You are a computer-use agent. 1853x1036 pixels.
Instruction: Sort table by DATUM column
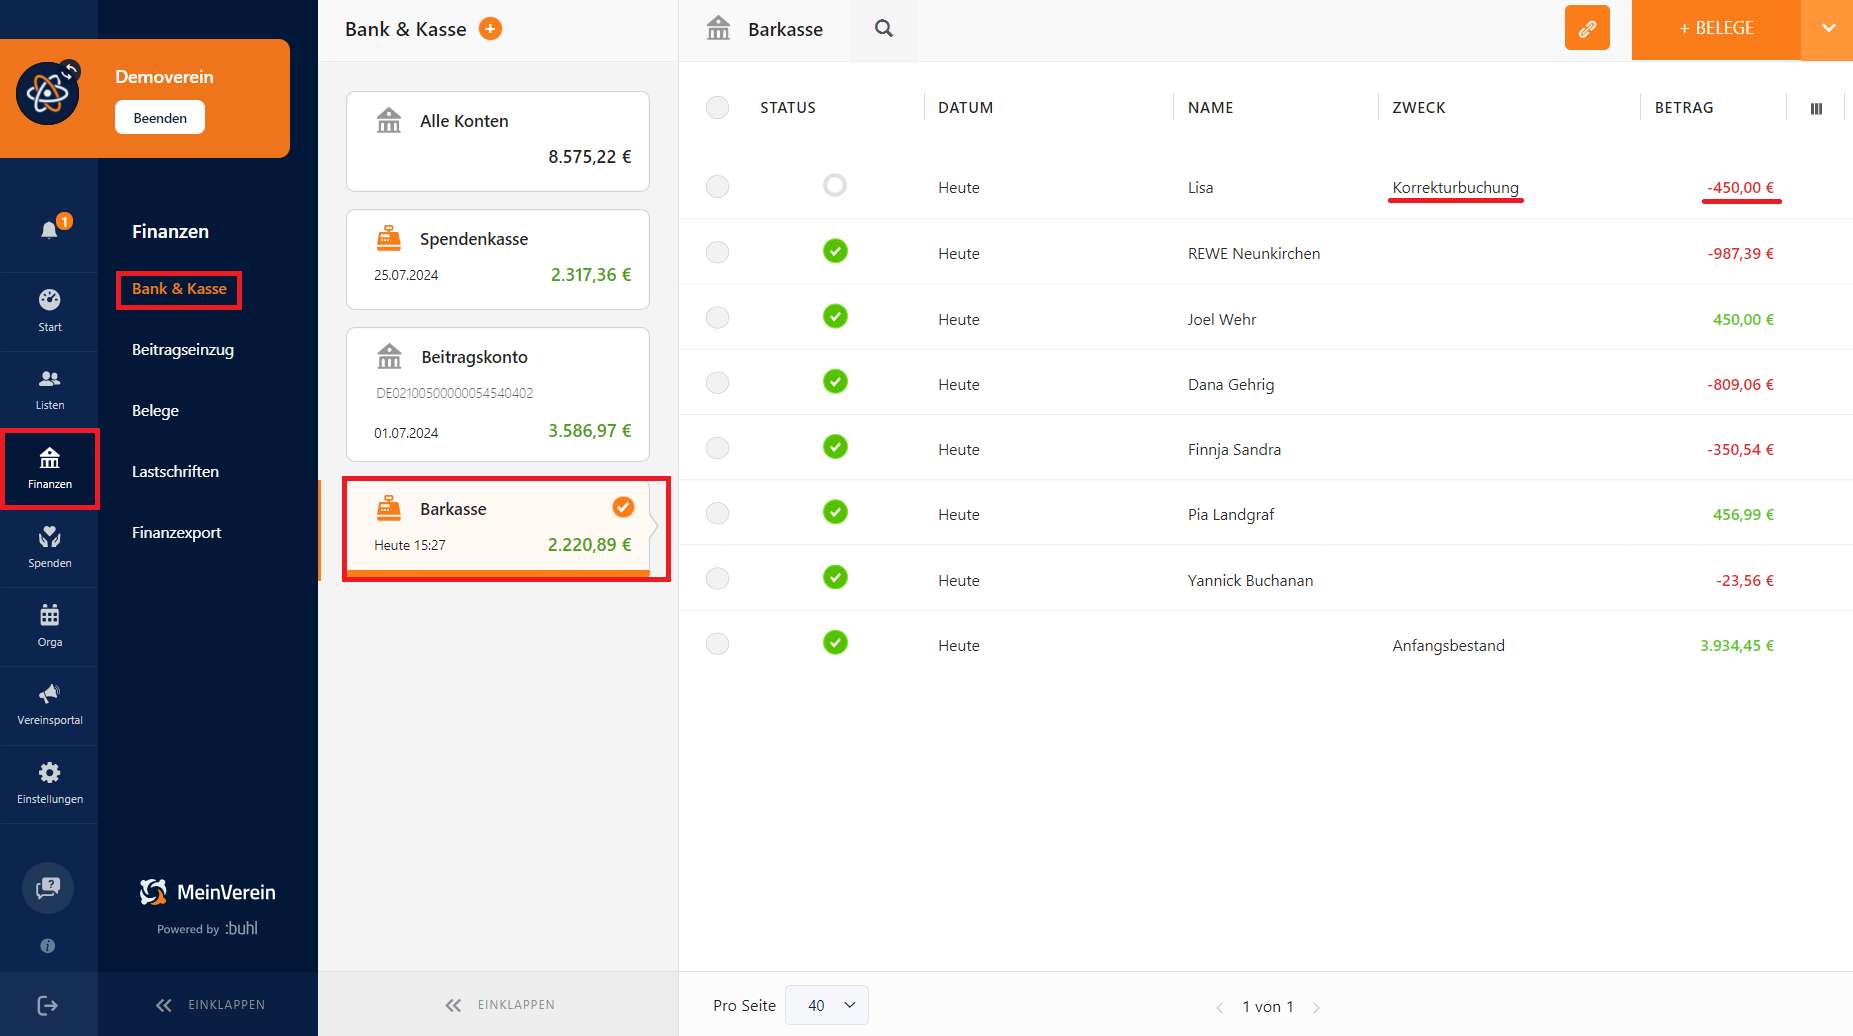(x=965, y=108)
